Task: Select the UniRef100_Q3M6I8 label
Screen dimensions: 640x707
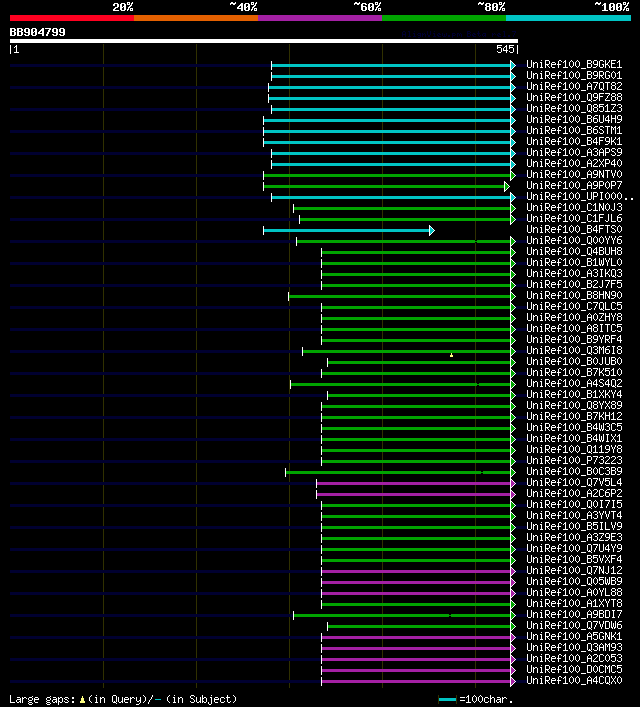Action: tap(574, 350)
